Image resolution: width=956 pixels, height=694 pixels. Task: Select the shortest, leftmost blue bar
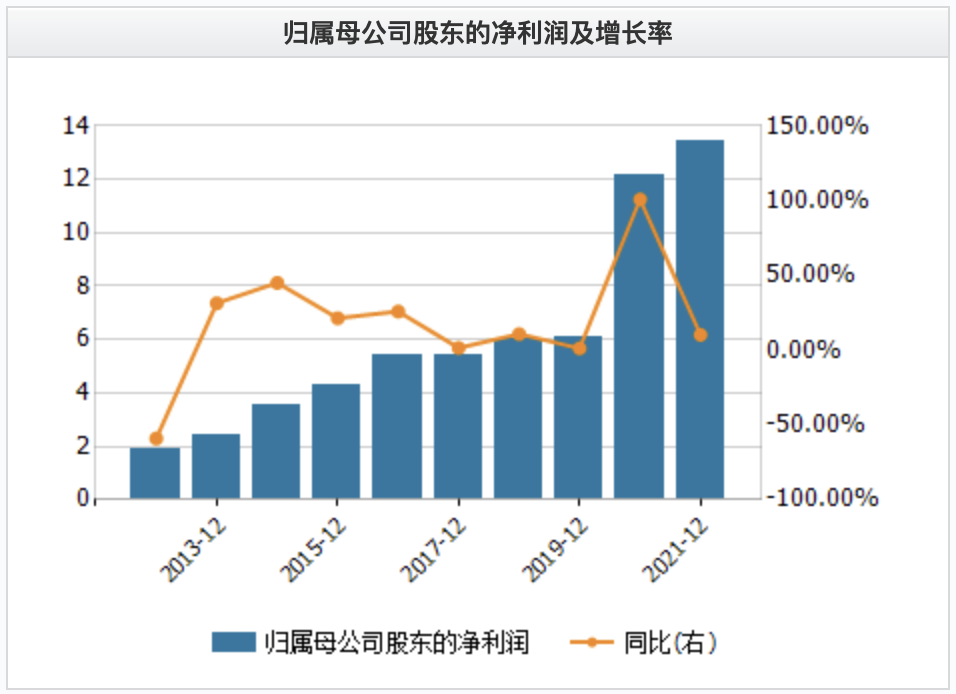[x=155, y=473]
